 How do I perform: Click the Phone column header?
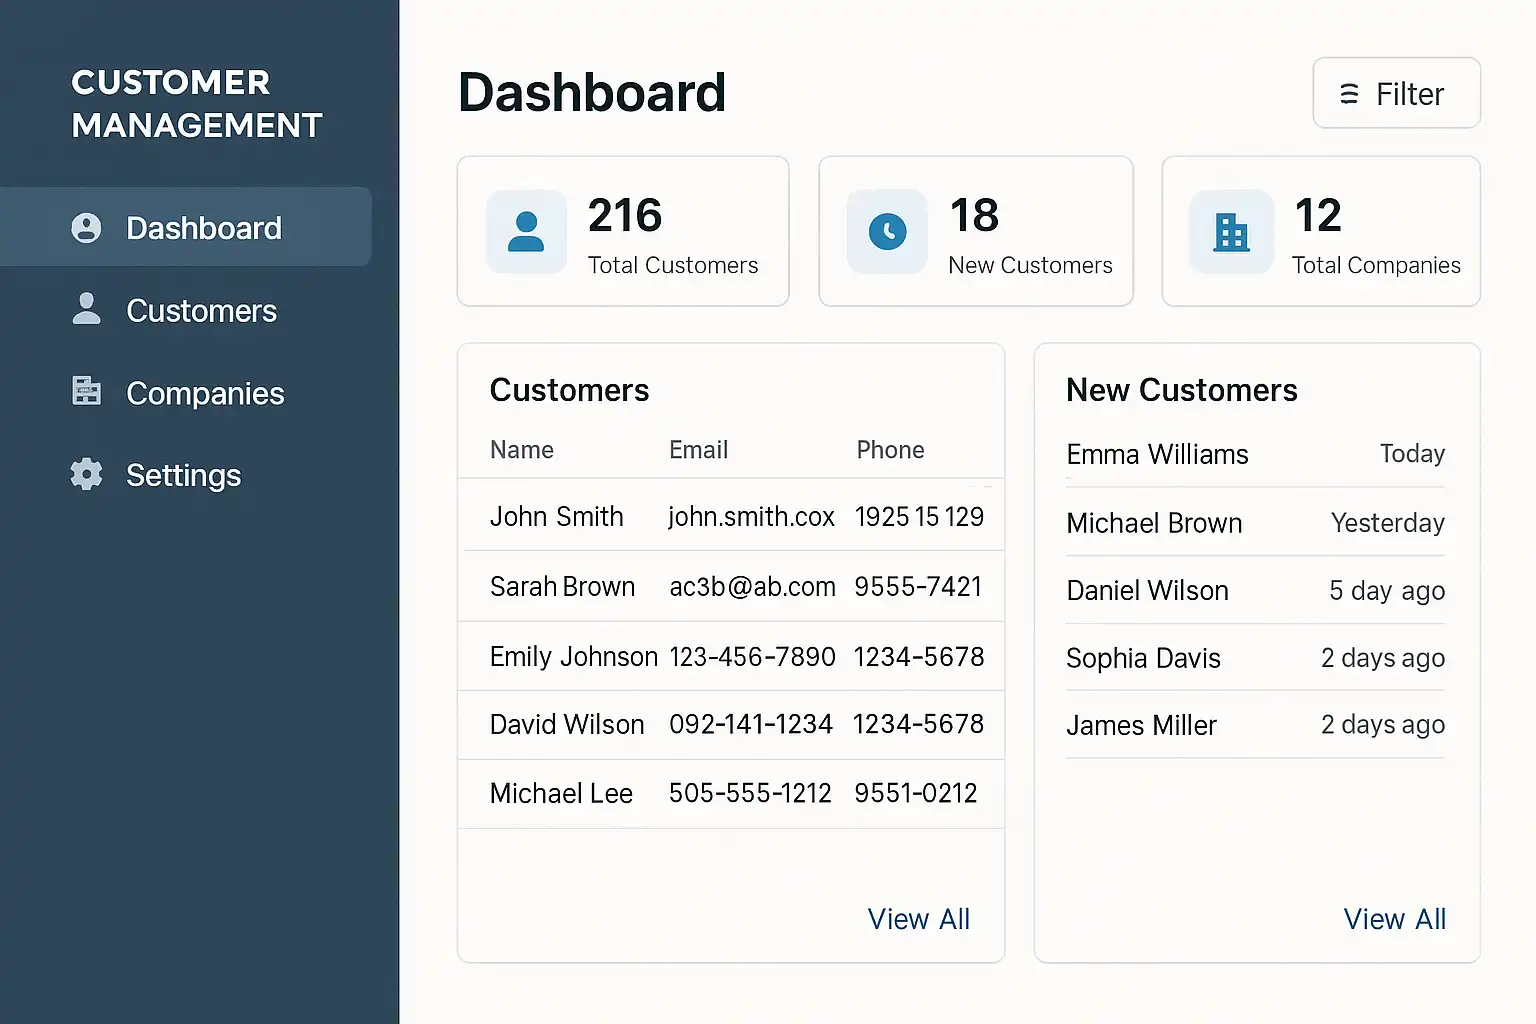(890, 450)
